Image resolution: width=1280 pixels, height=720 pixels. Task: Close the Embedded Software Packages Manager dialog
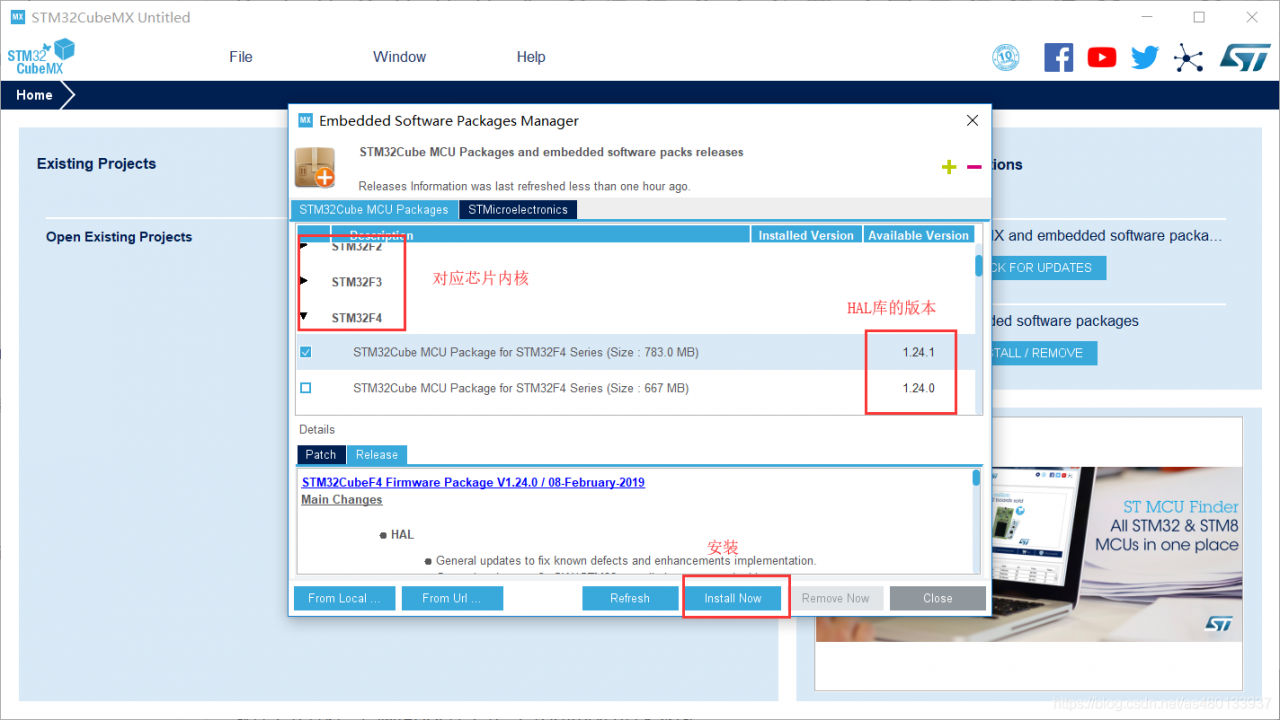tap(972, 120)
